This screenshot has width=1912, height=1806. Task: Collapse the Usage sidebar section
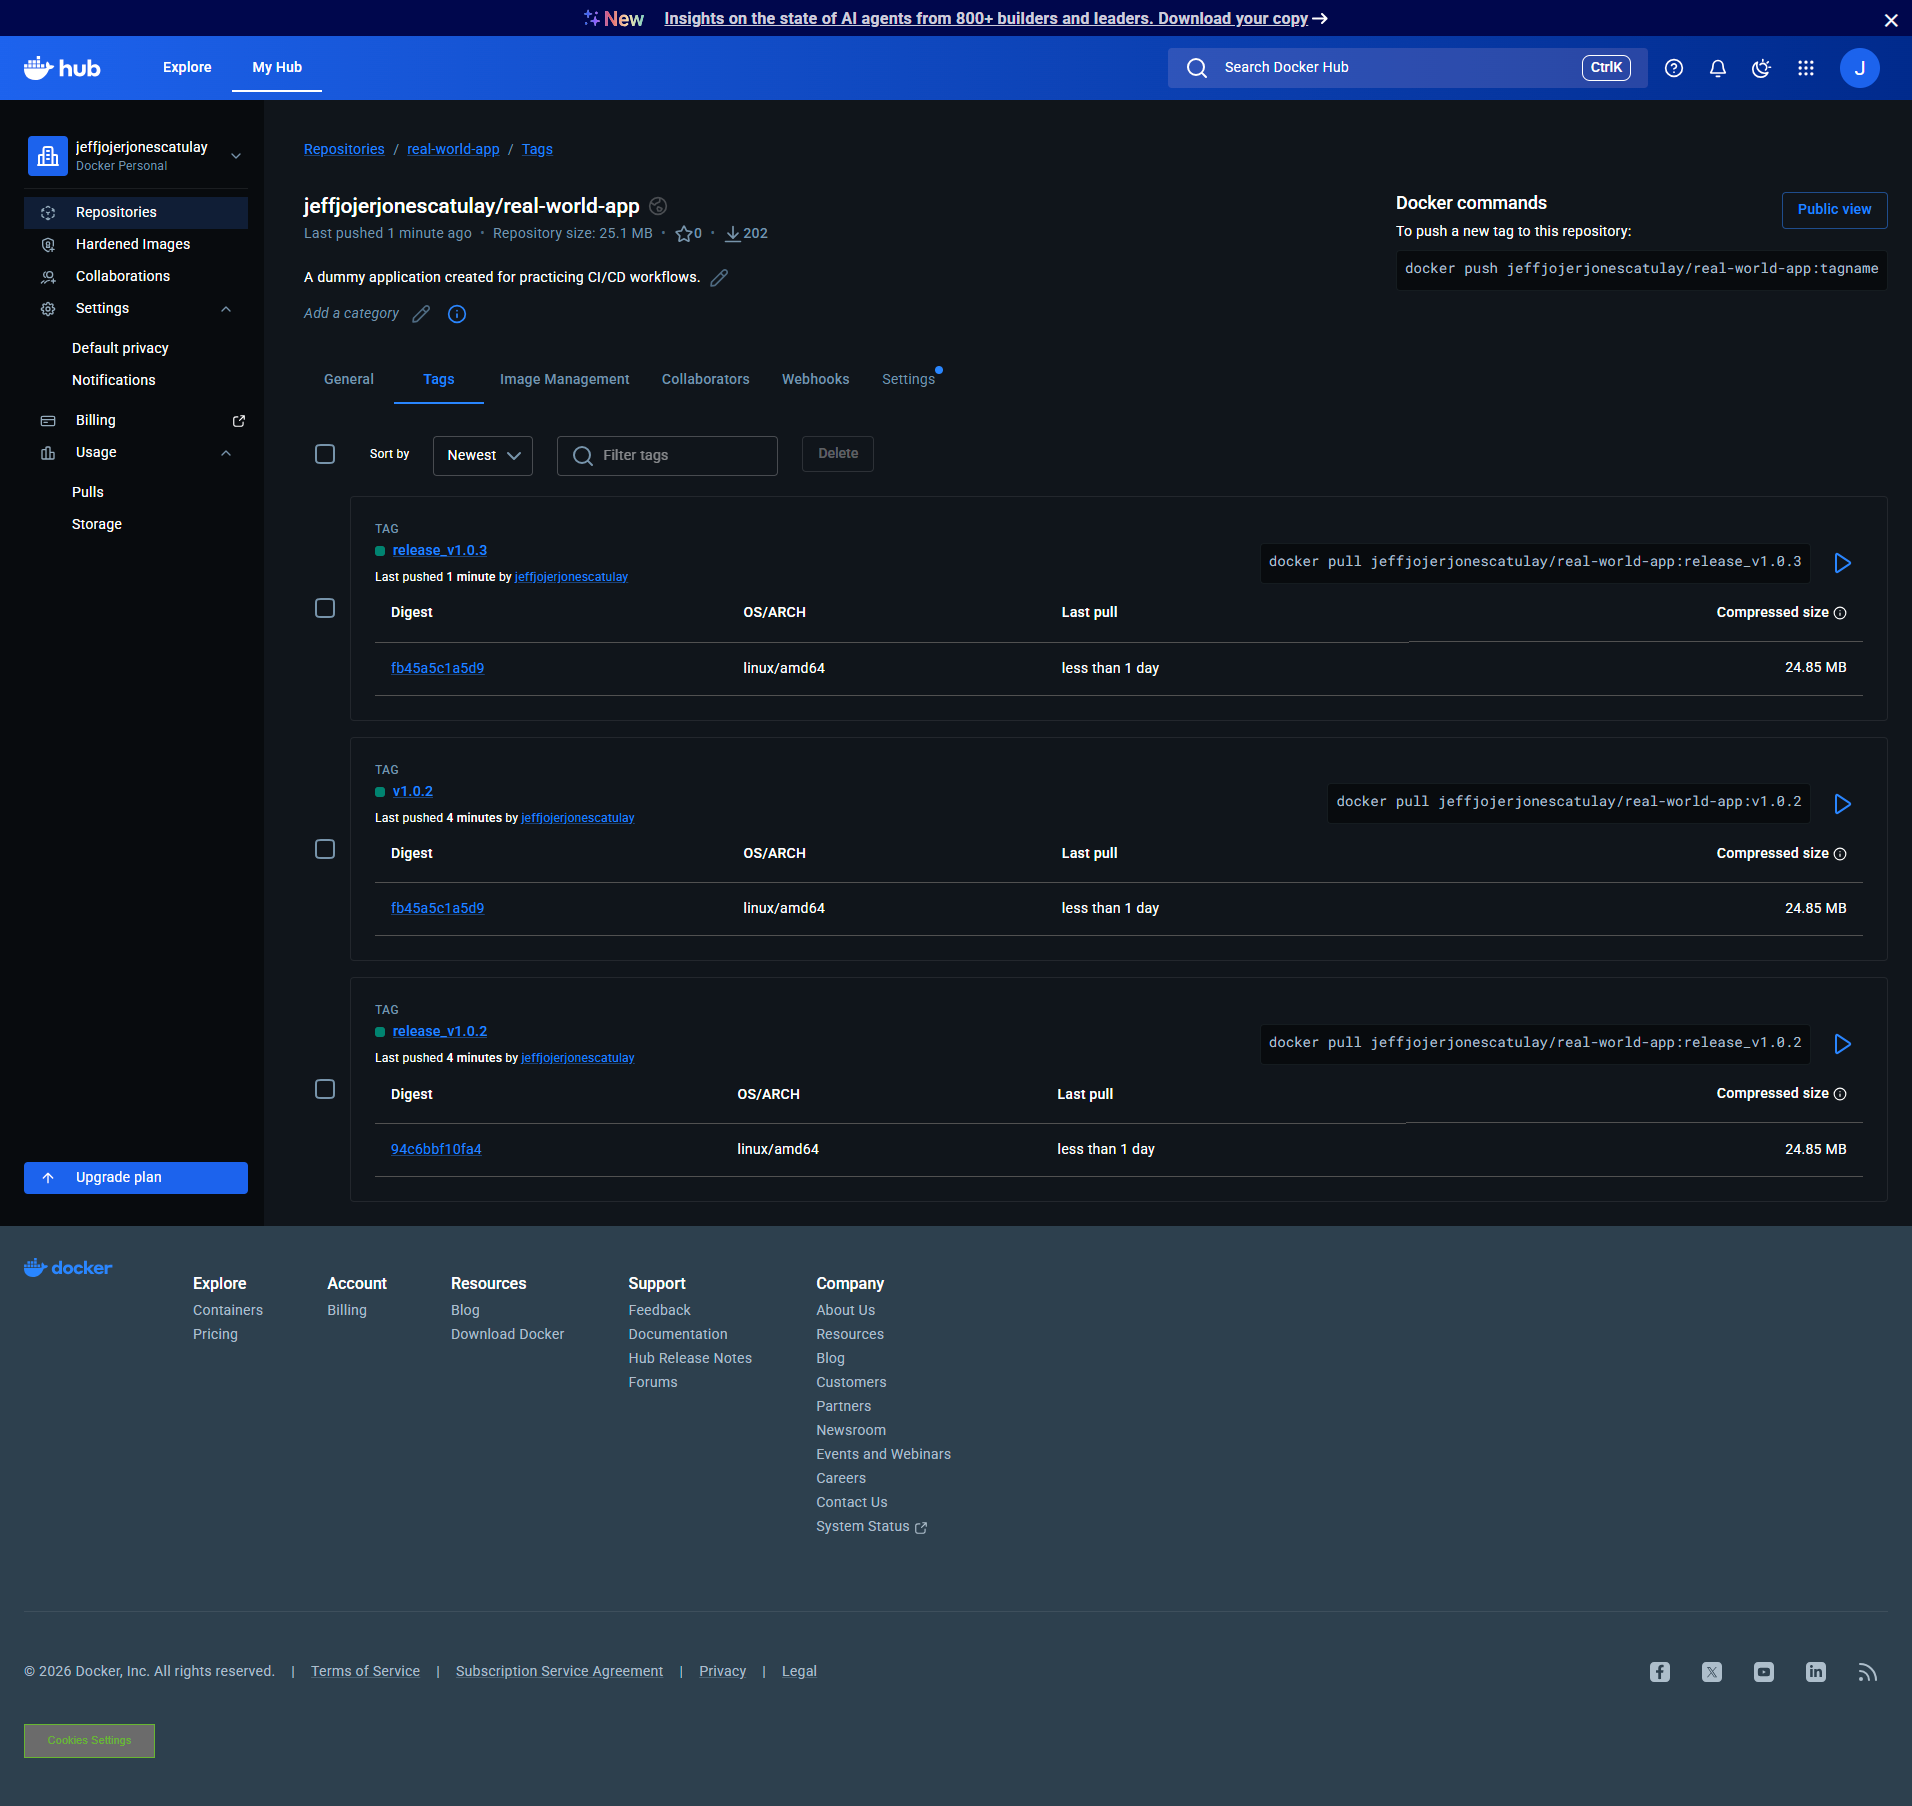point(226,453)
